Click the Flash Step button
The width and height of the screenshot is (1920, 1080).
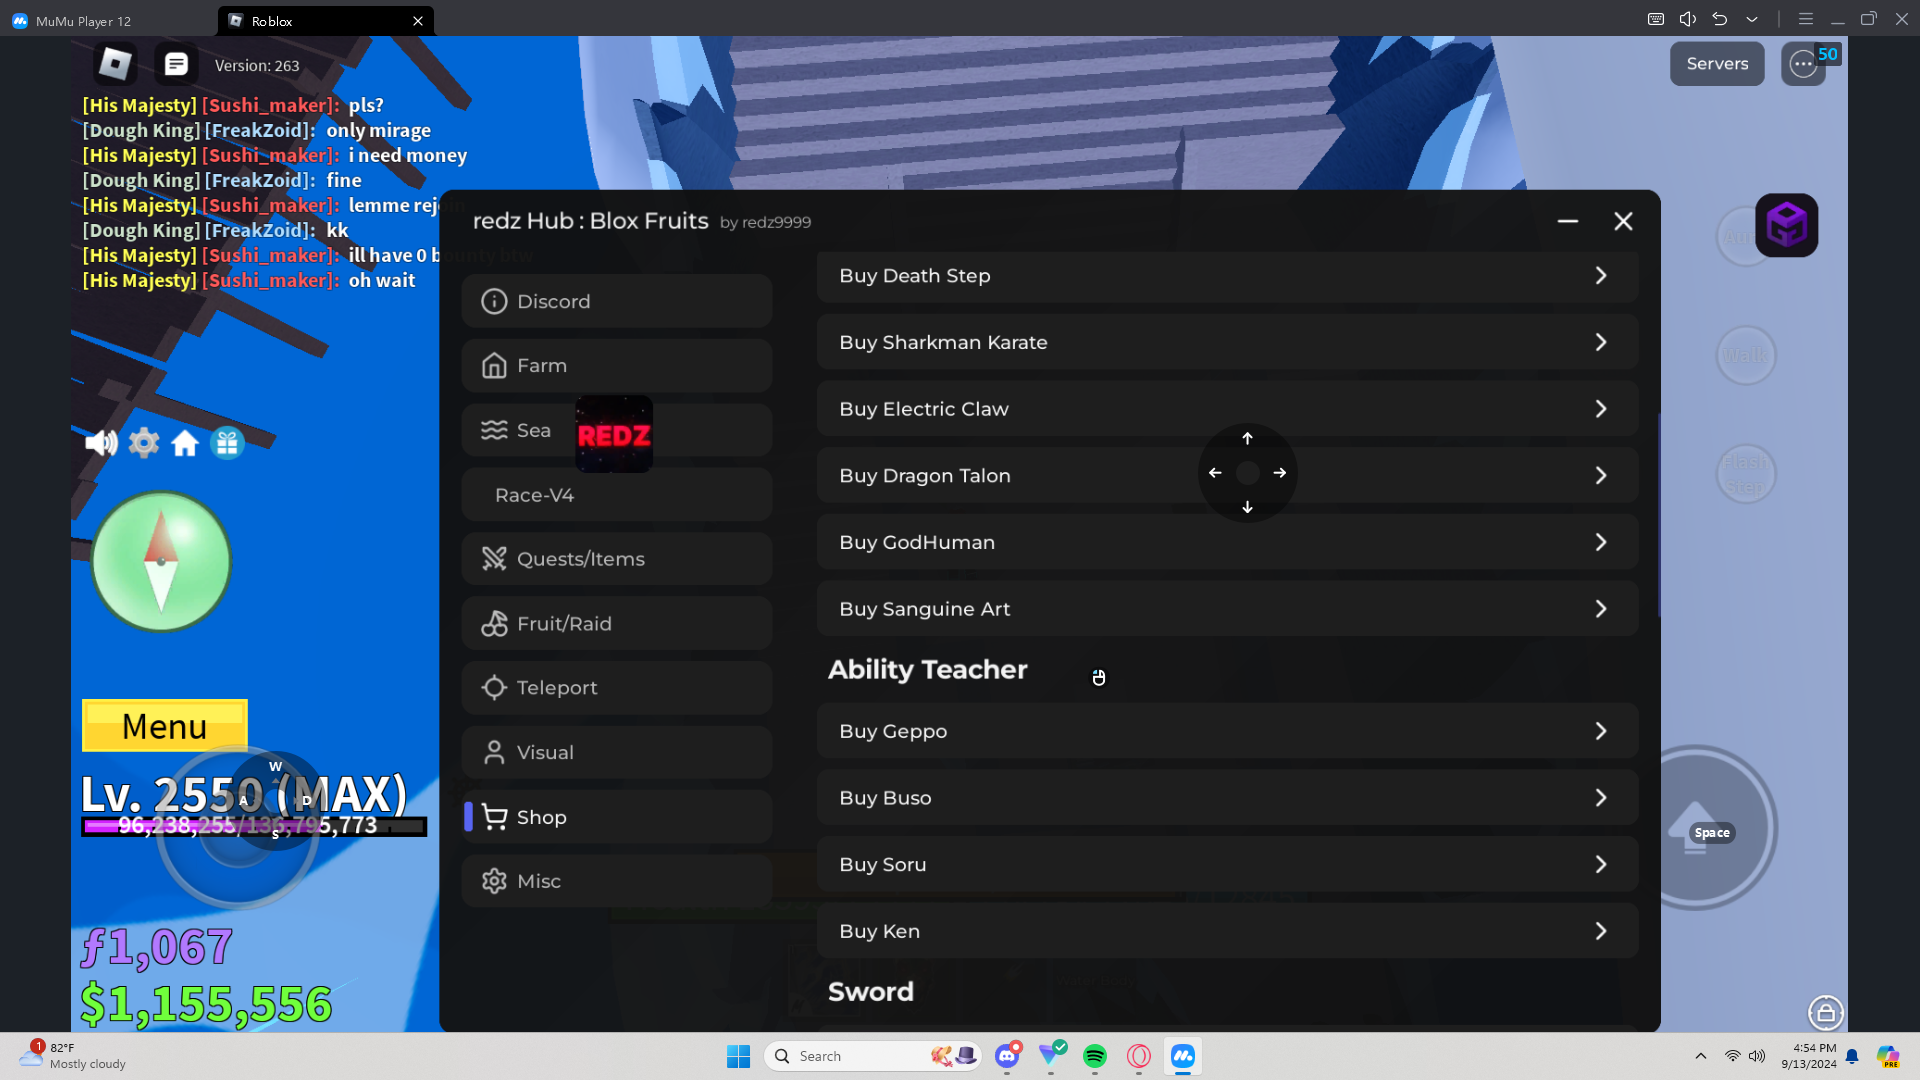[x=1746, y=474]
